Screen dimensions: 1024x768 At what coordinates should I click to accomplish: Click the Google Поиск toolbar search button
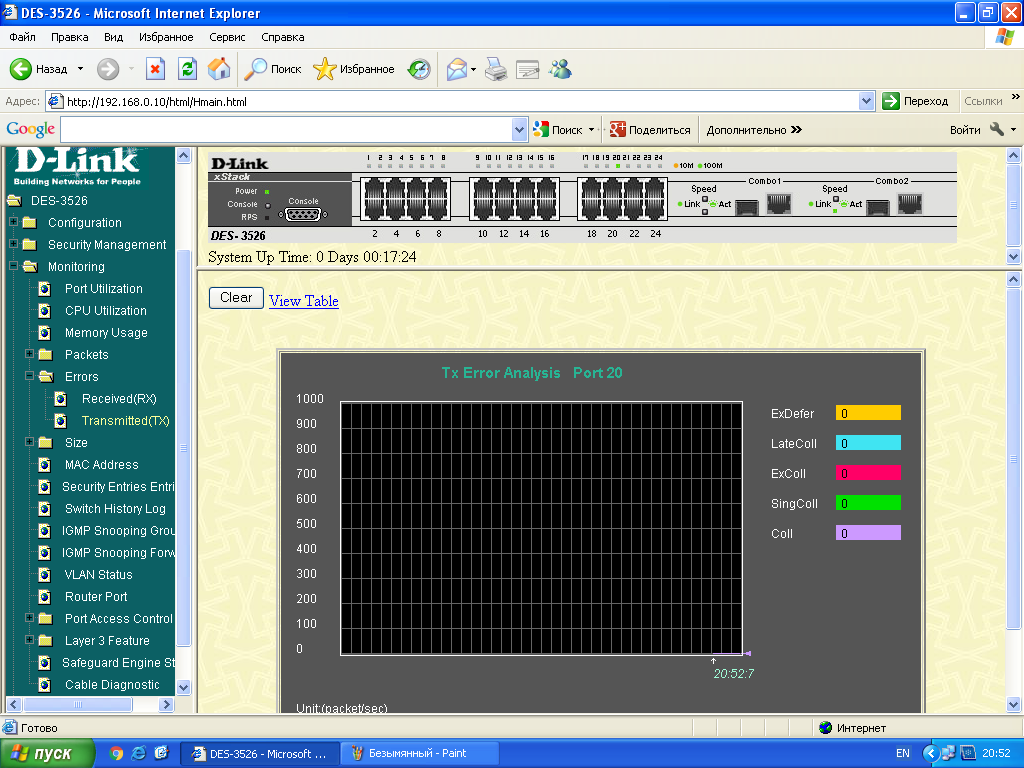(558, 129)
